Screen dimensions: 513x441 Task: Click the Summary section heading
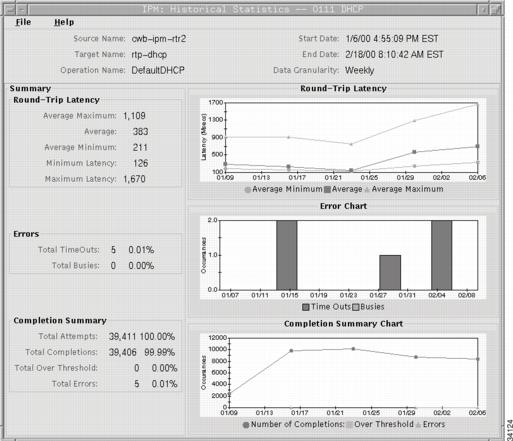(x=30, y=89)
